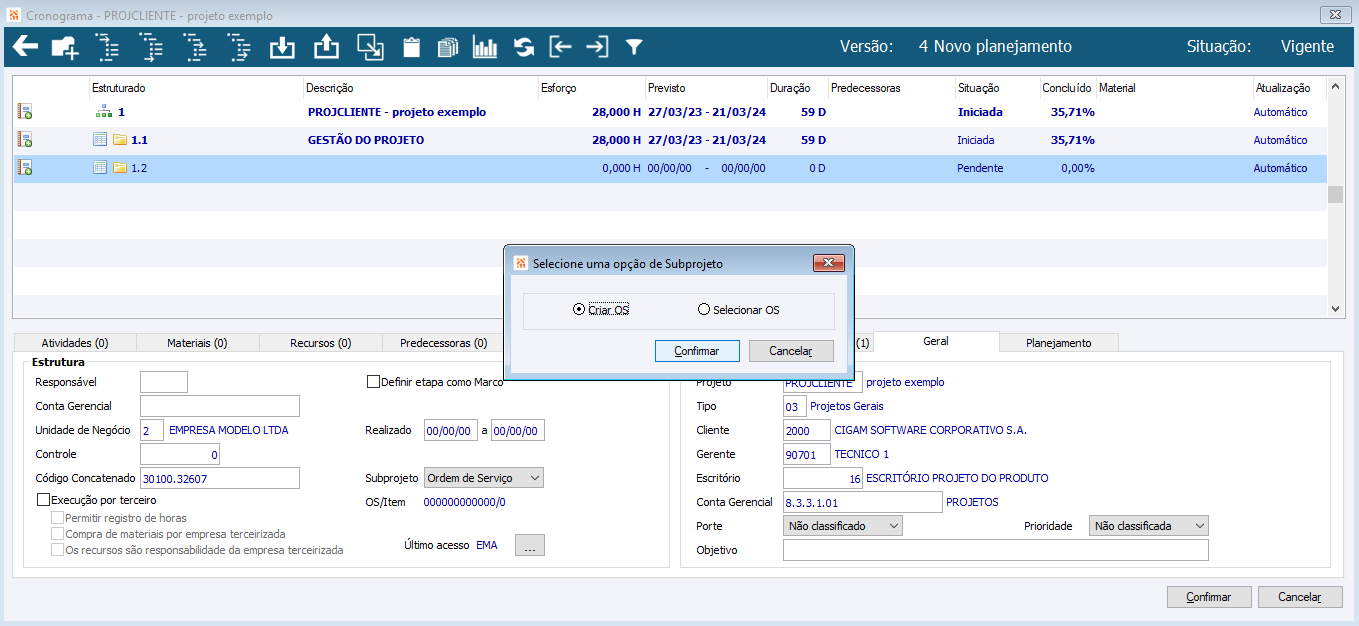
Task: Click the refresh circular arrows icon
Action: pos(524,47)
